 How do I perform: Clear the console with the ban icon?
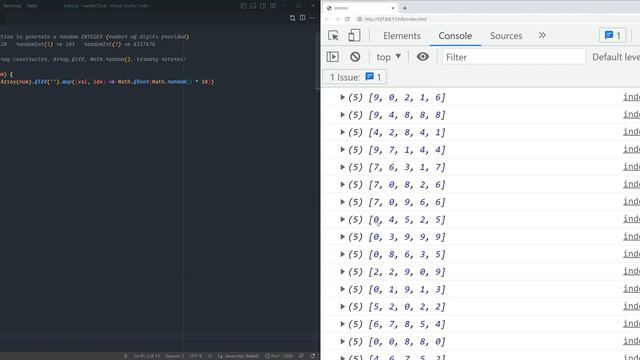355,57
